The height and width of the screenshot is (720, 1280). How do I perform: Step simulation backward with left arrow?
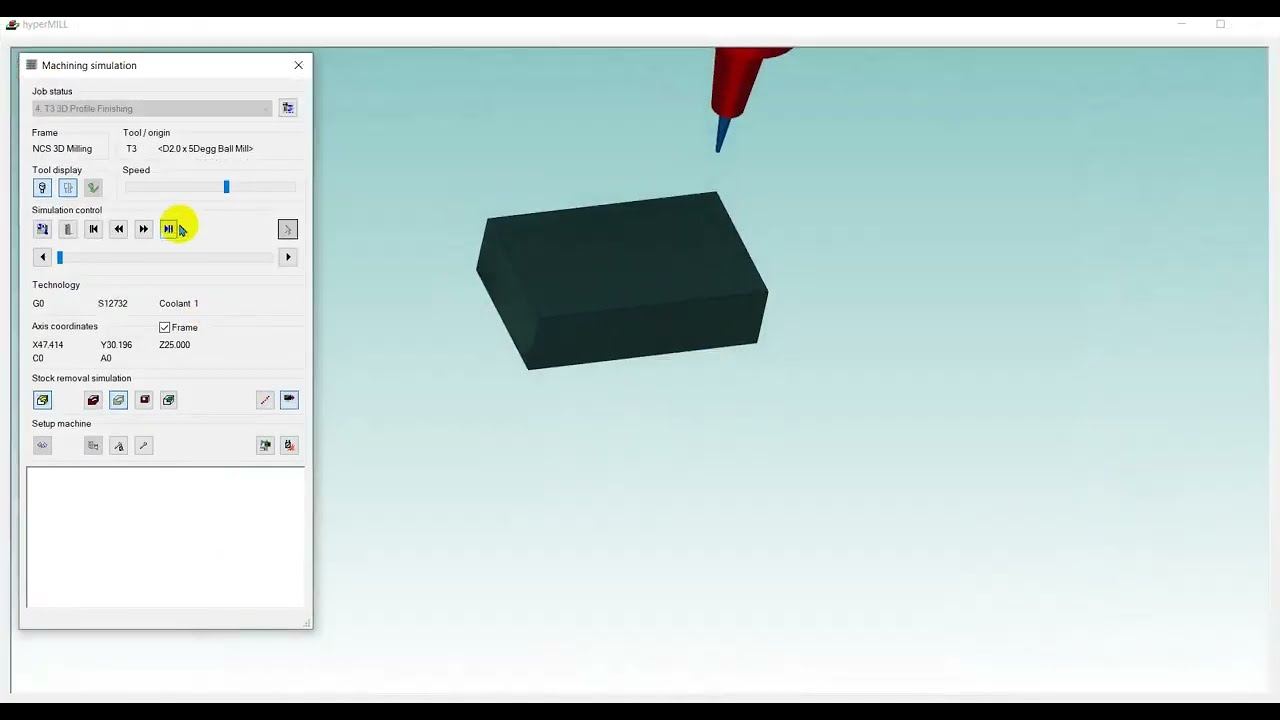click(x=42, y=258)
